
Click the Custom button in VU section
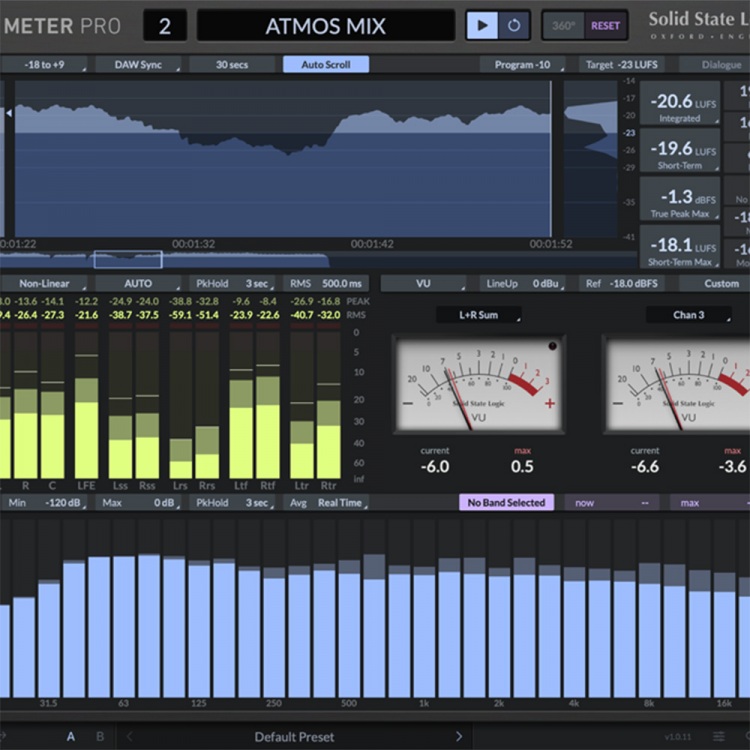(715, 284)
